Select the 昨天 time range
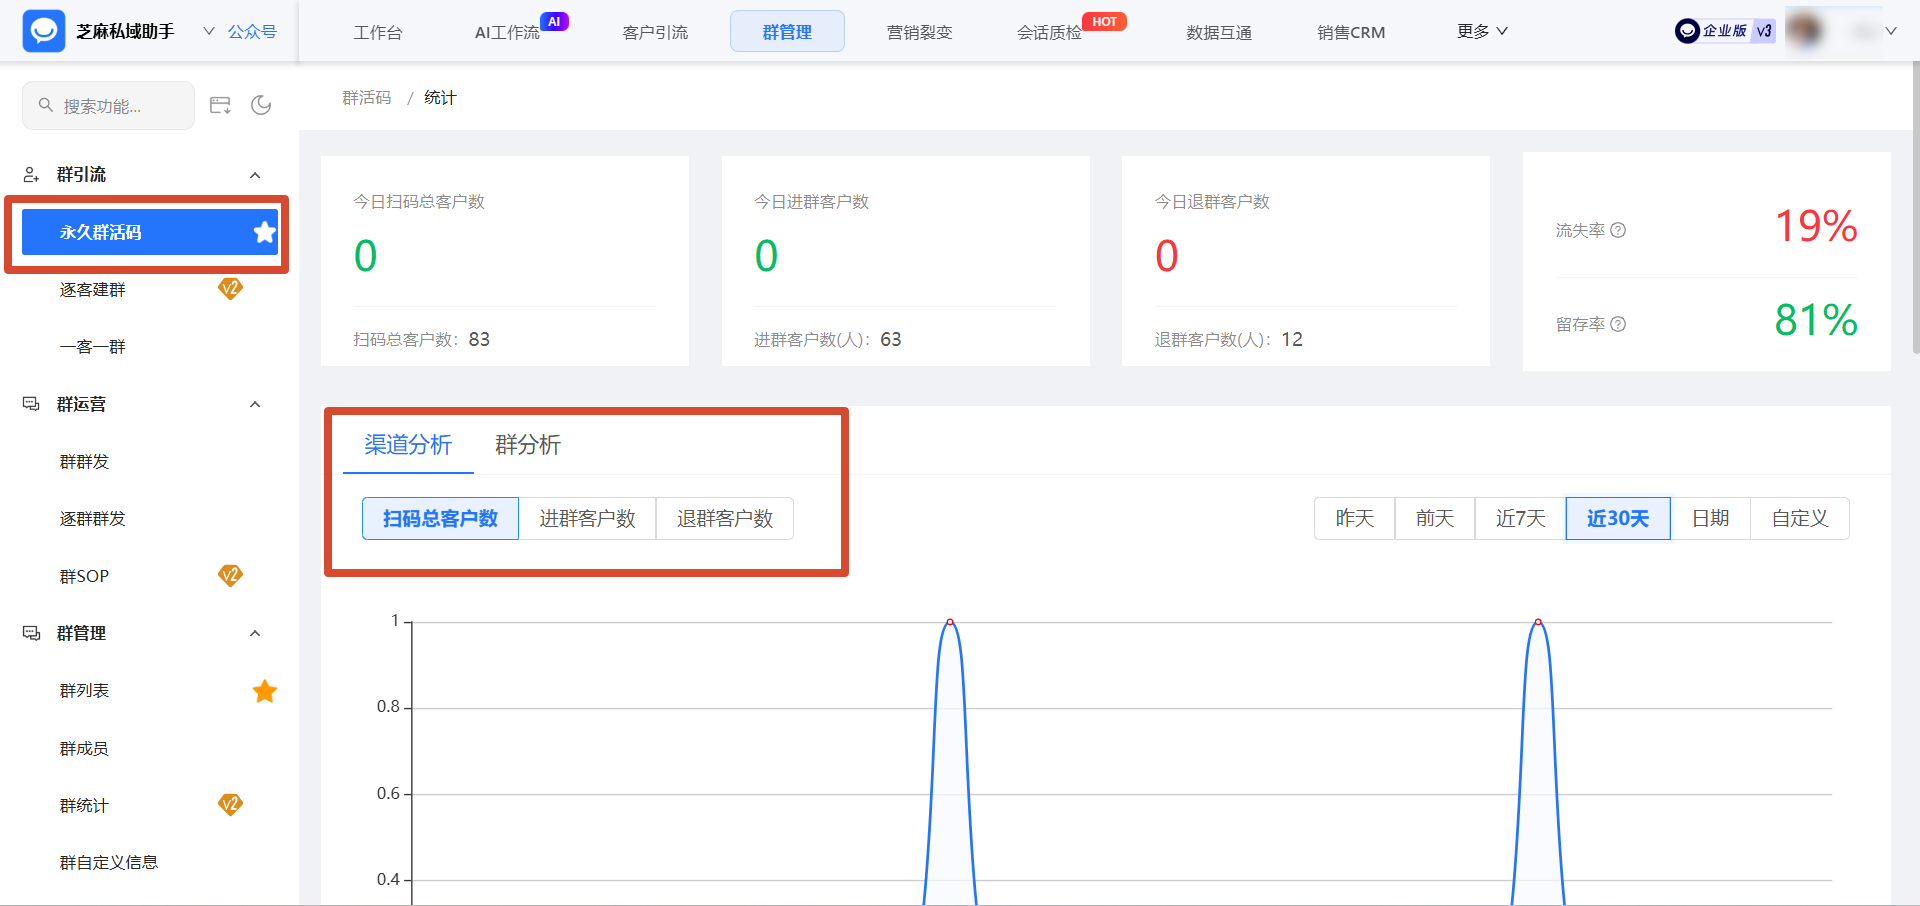Viewport: 1920px width, 906px height. pyautogui.click(x=1355, y=518)
